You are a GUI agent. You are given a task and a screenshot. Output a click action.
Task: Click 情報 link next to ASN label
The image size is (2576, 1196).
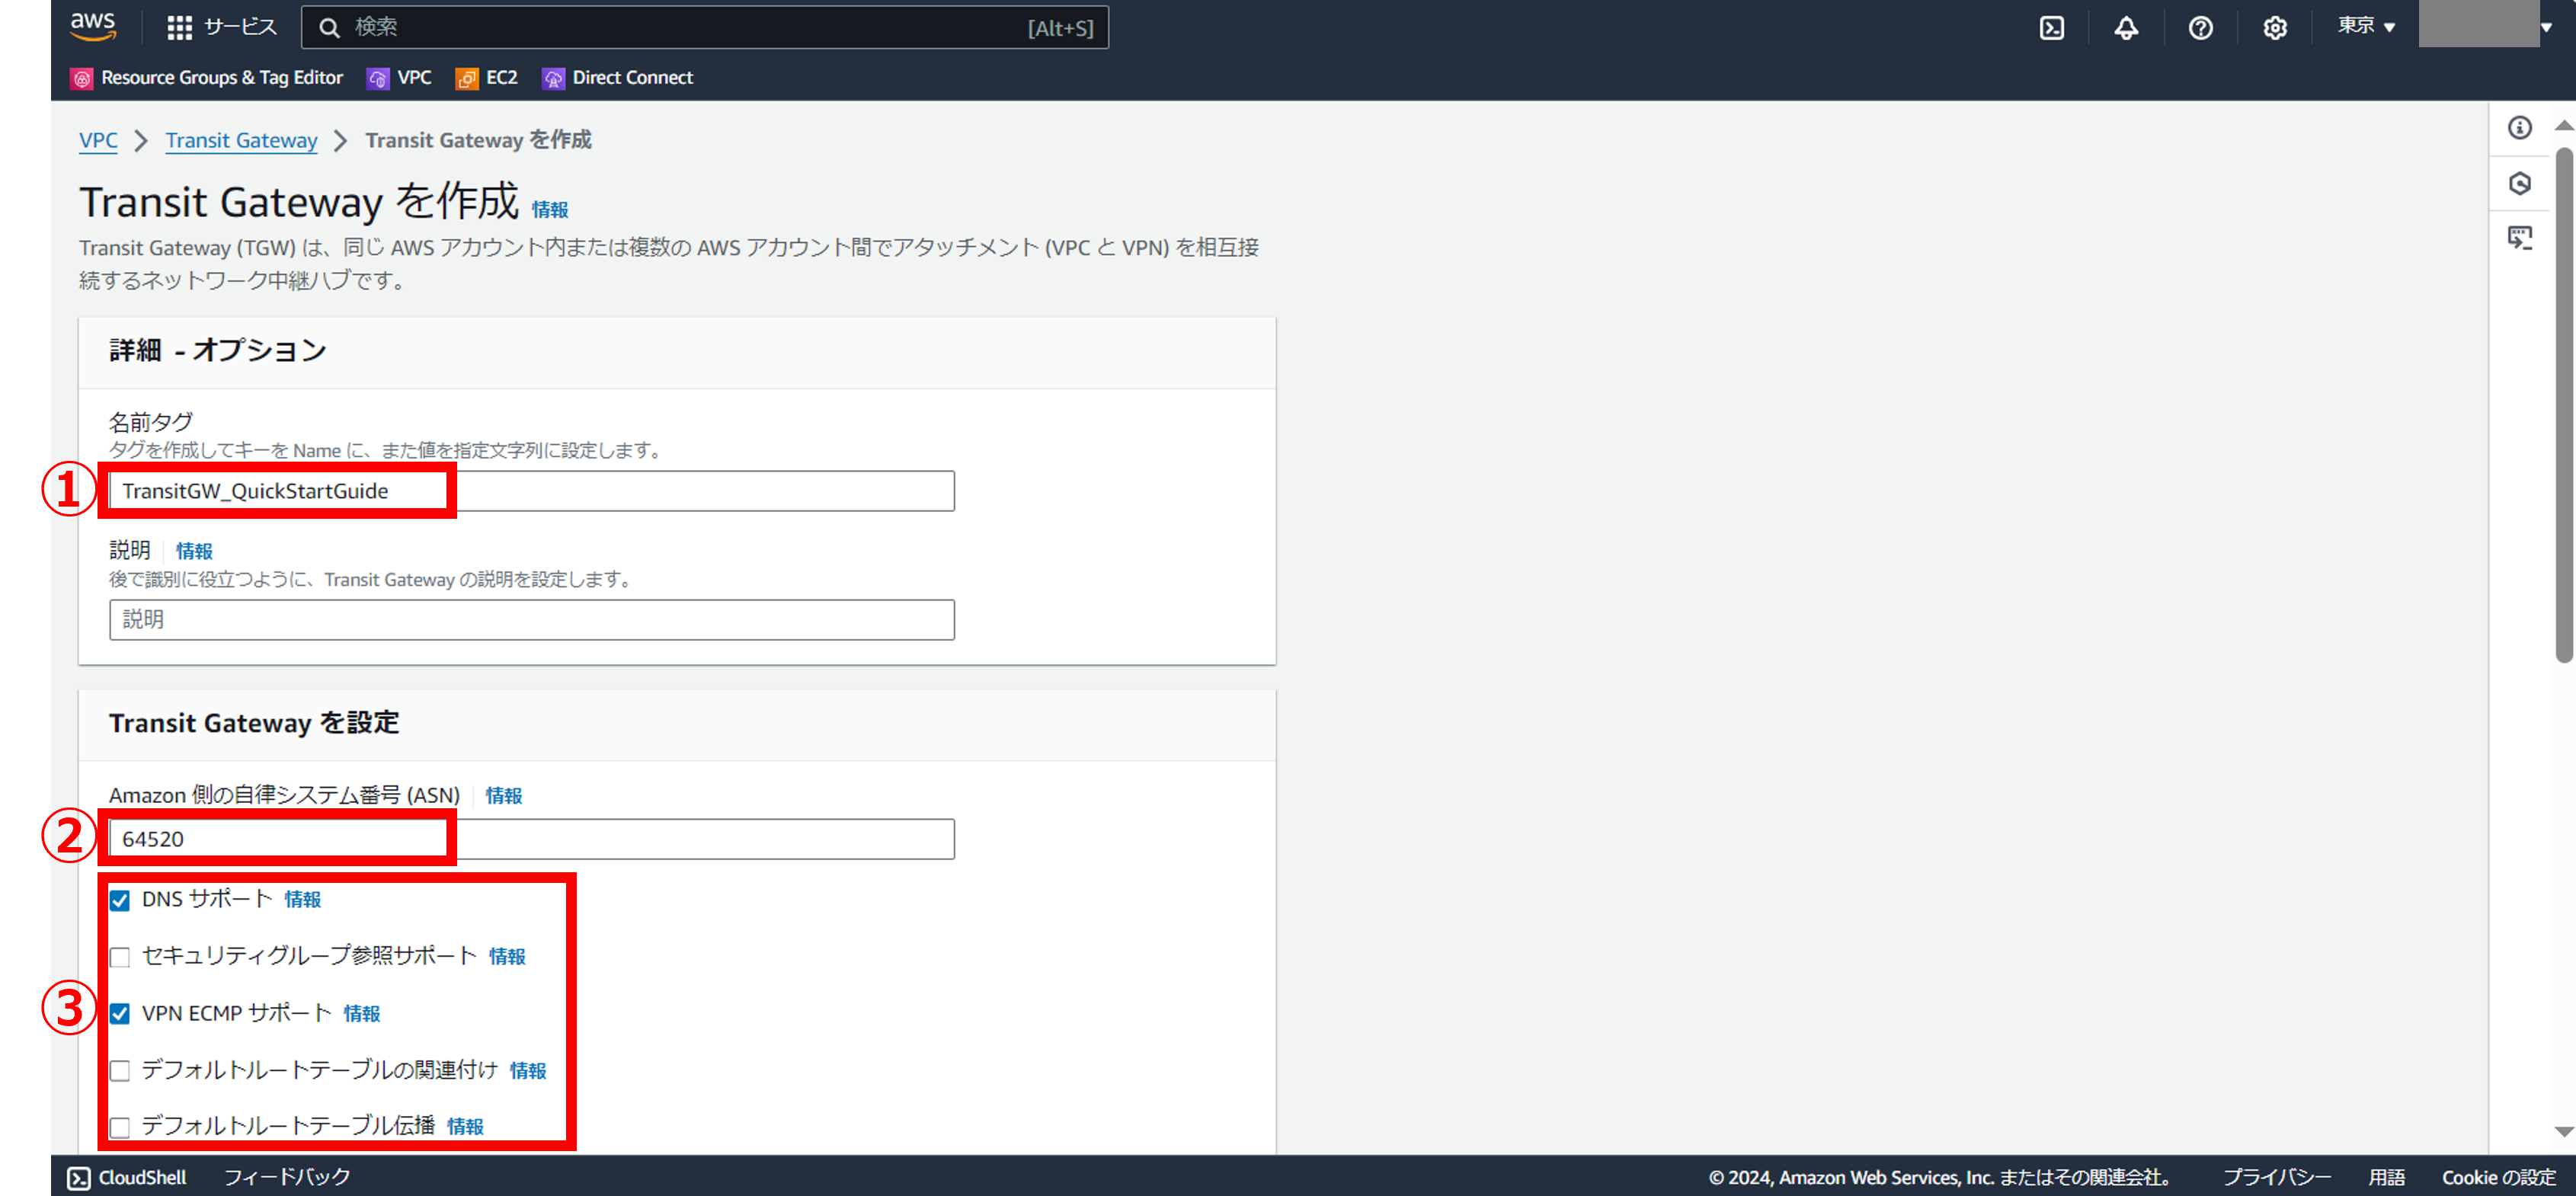pos(504,796)
